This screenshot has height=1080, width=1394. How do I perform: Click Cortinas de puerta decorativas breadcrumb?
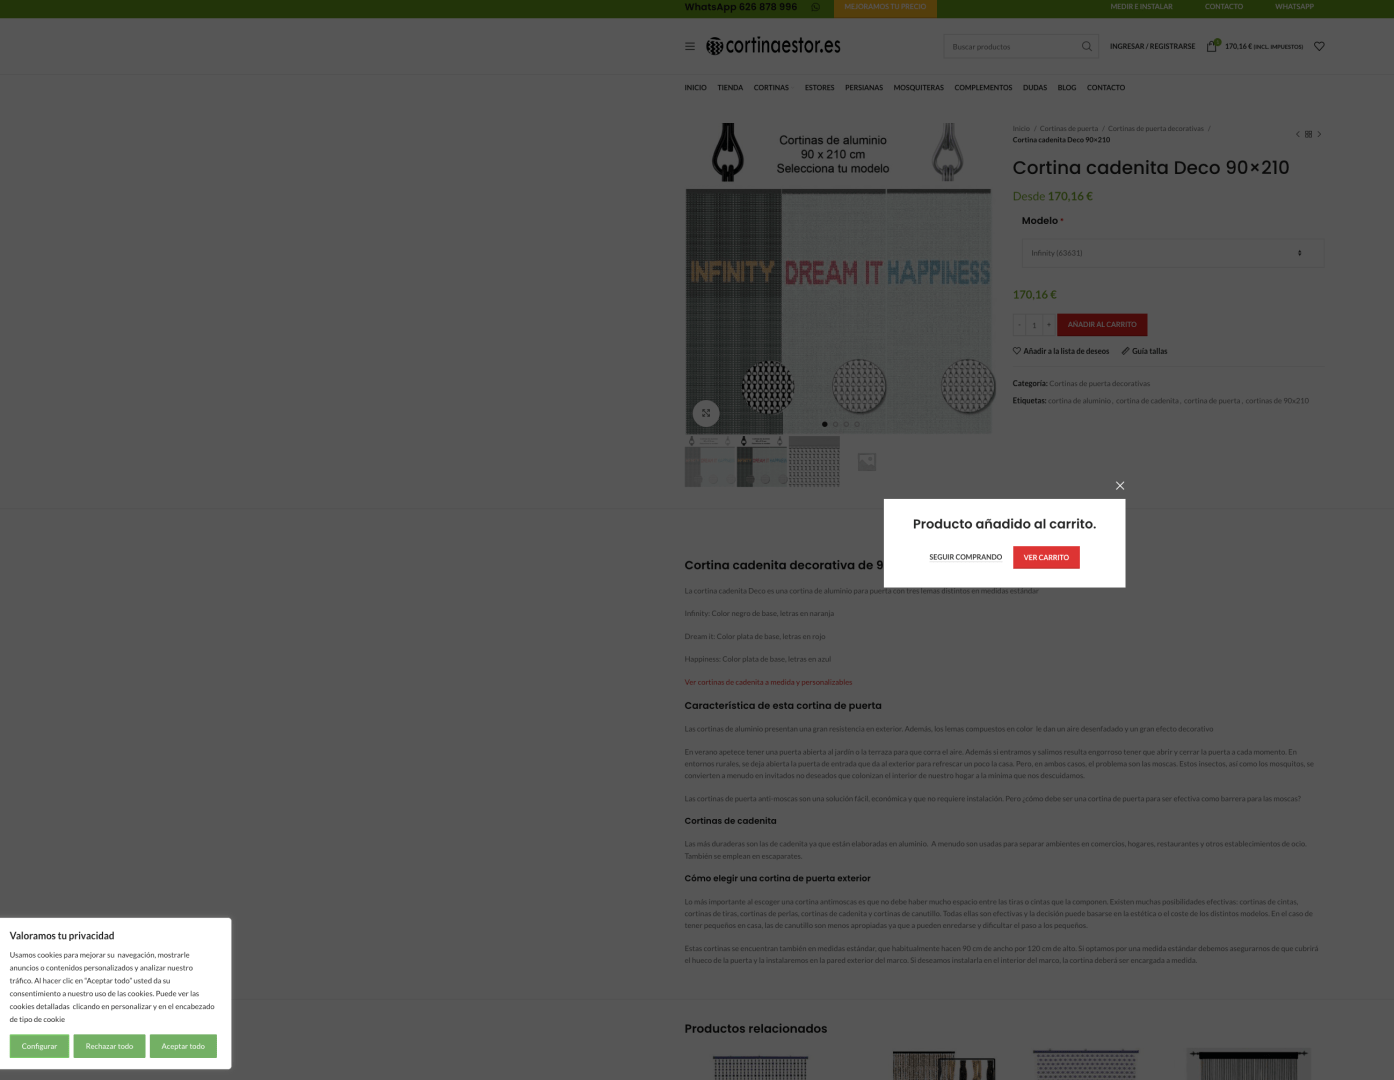[x=1156, y=129]
